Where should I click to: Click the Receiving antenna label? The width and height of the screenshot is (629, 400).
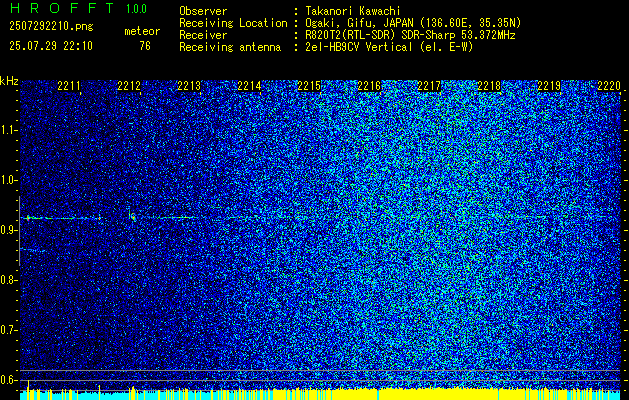tap(230, 47)
